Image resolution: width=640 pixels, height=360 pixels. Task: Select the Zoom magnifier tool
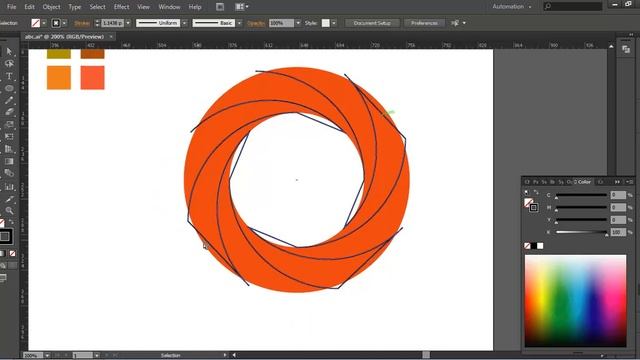click(9, 211)
